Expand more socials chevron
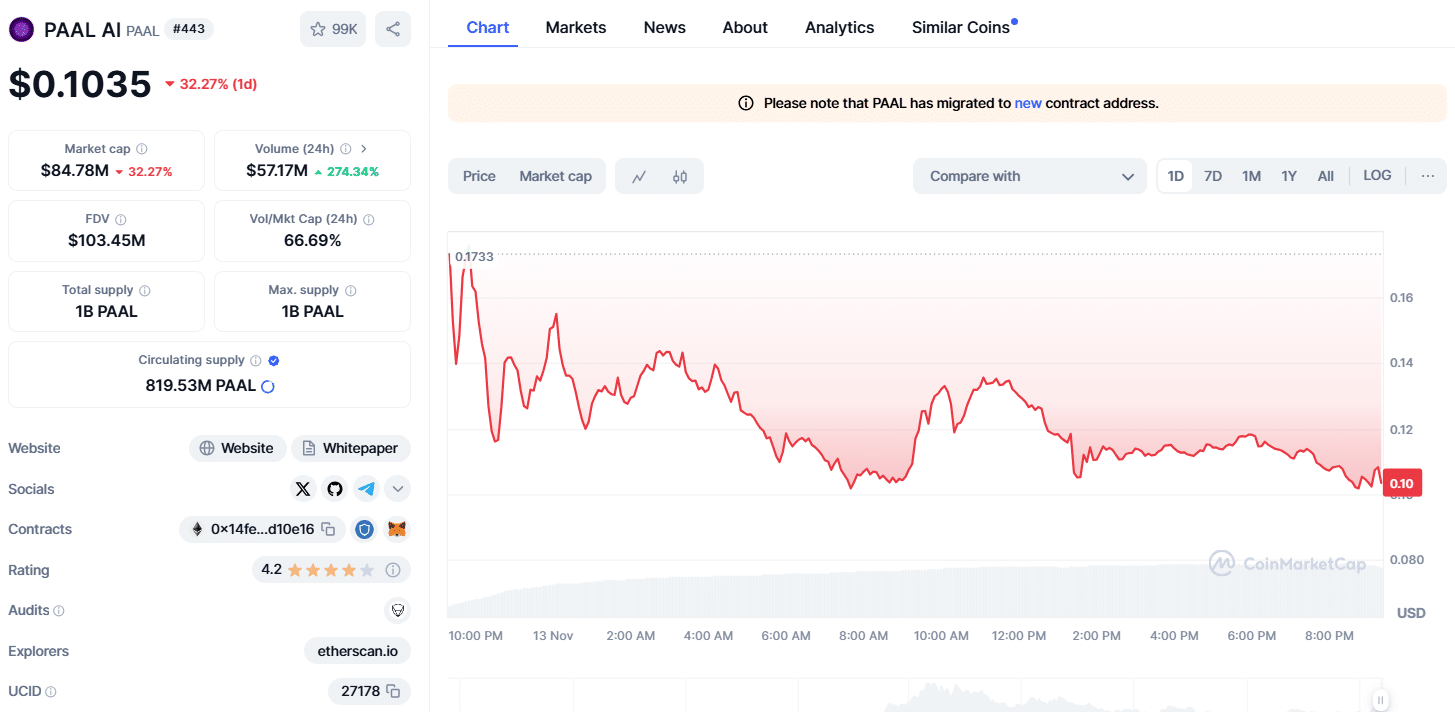Viewport: 1455px width, 712px height. [398, 489]
